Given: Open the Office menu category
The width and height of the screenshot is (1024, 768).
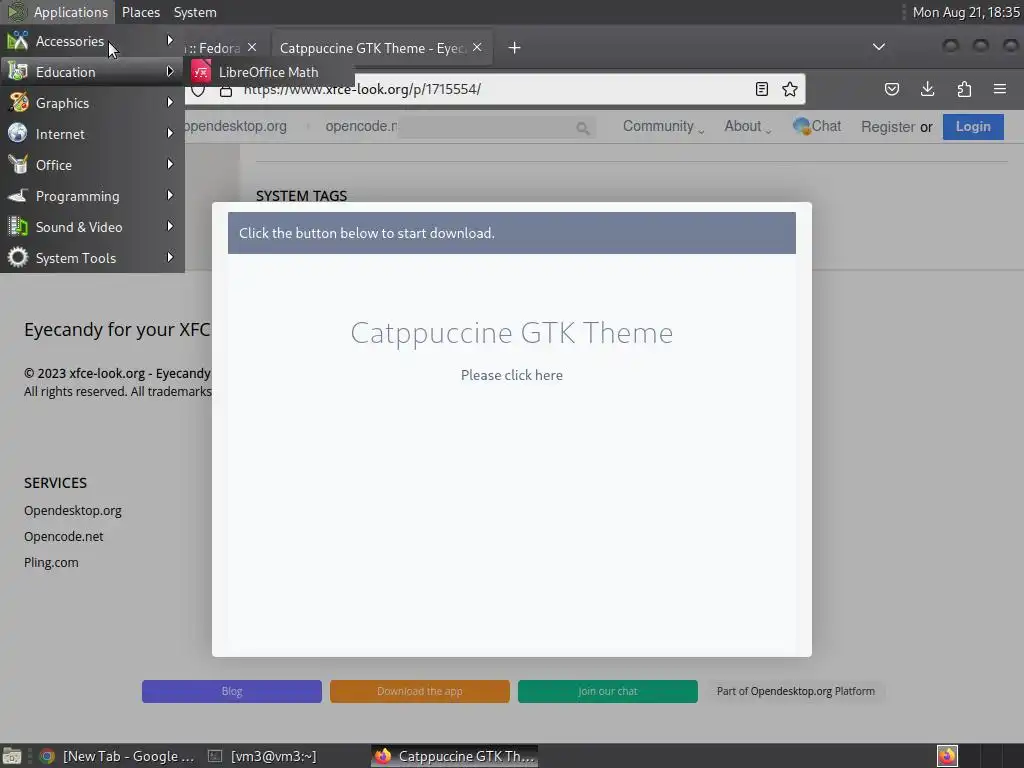Looking at the screenshot, I should coord(92,165).
